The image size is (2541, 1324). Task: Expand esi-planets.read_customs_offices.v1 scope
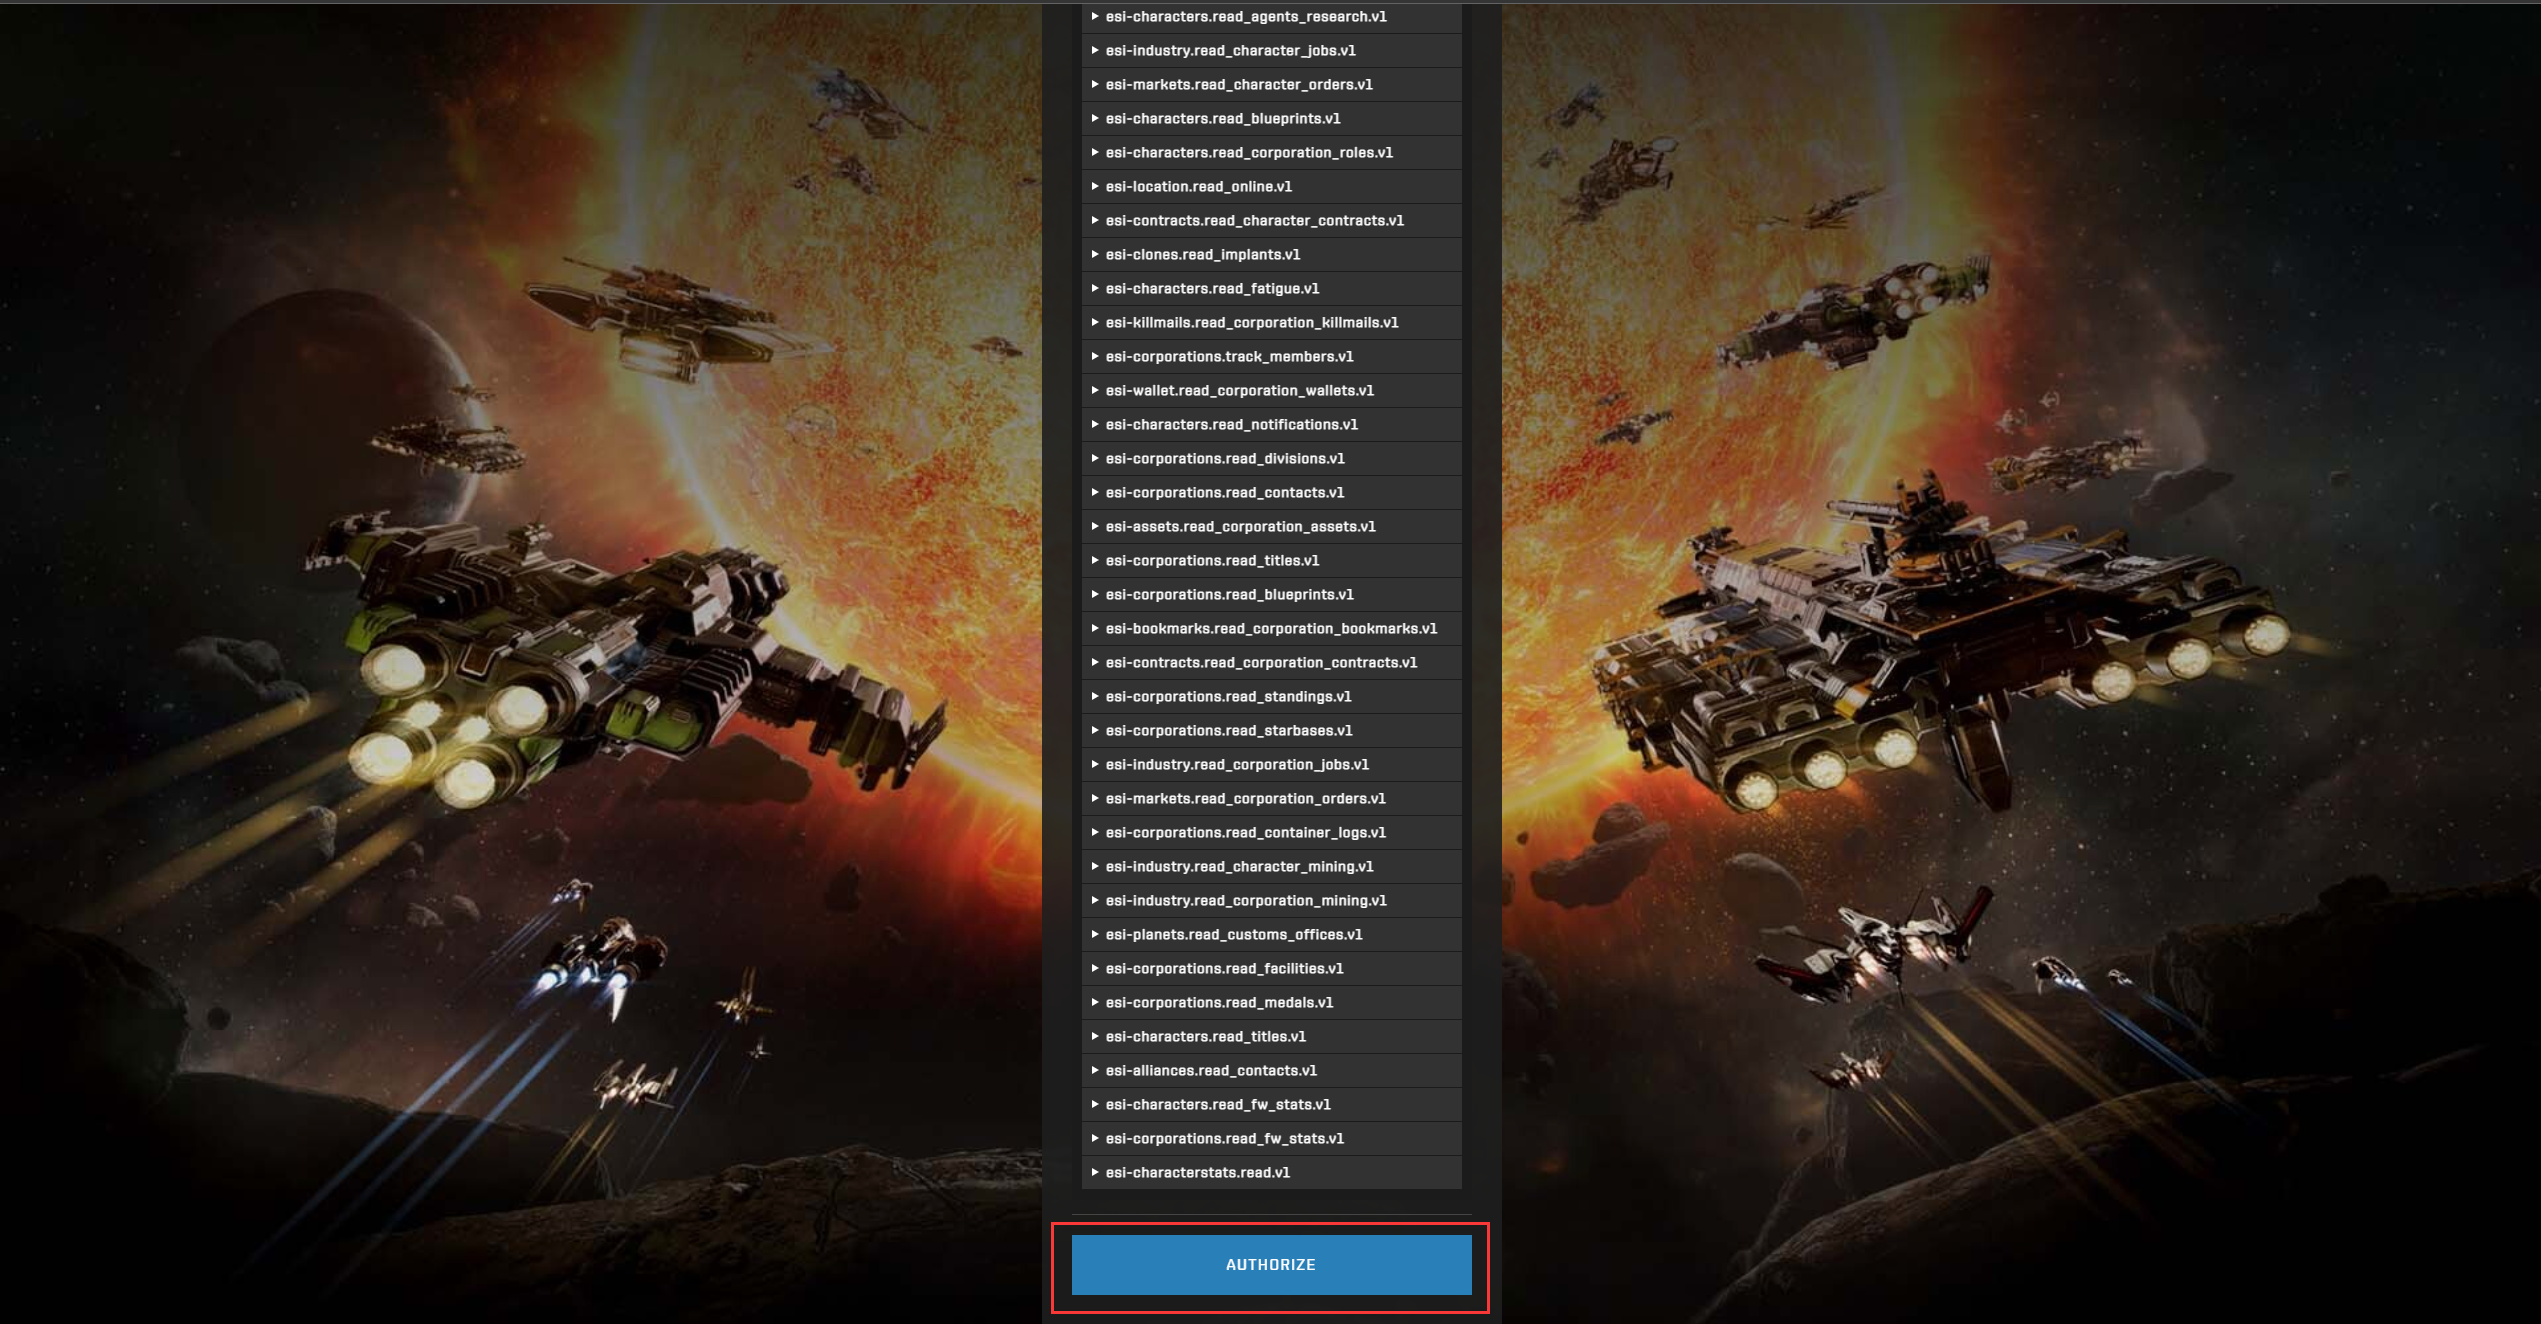[1233, 935]
